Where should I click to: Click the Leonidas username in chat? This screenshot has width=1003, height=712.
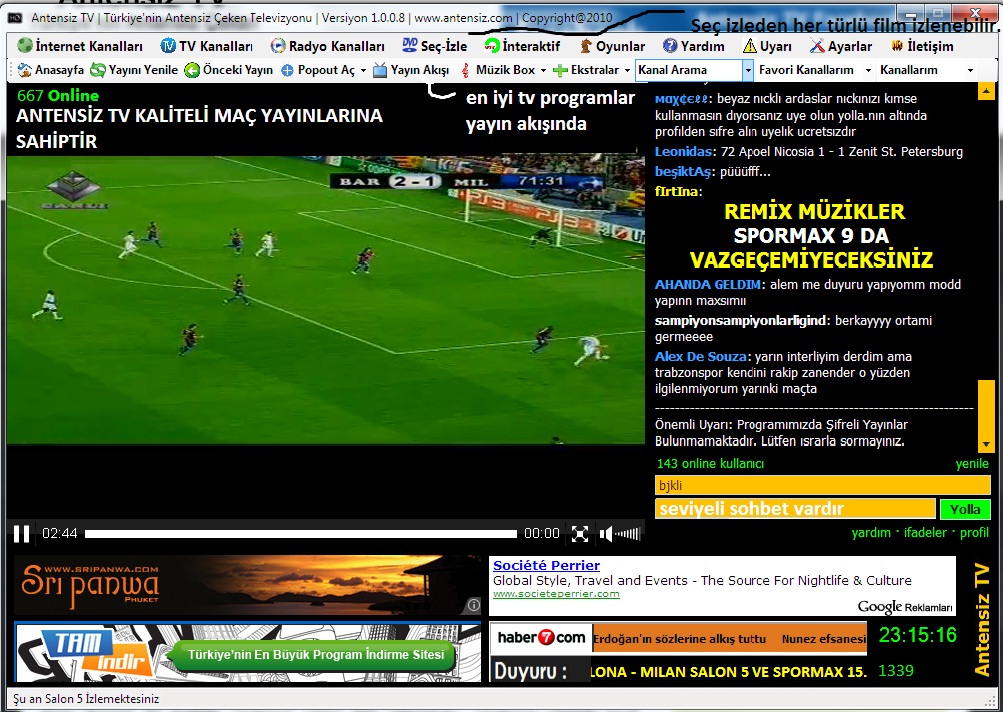coord(683,152)
